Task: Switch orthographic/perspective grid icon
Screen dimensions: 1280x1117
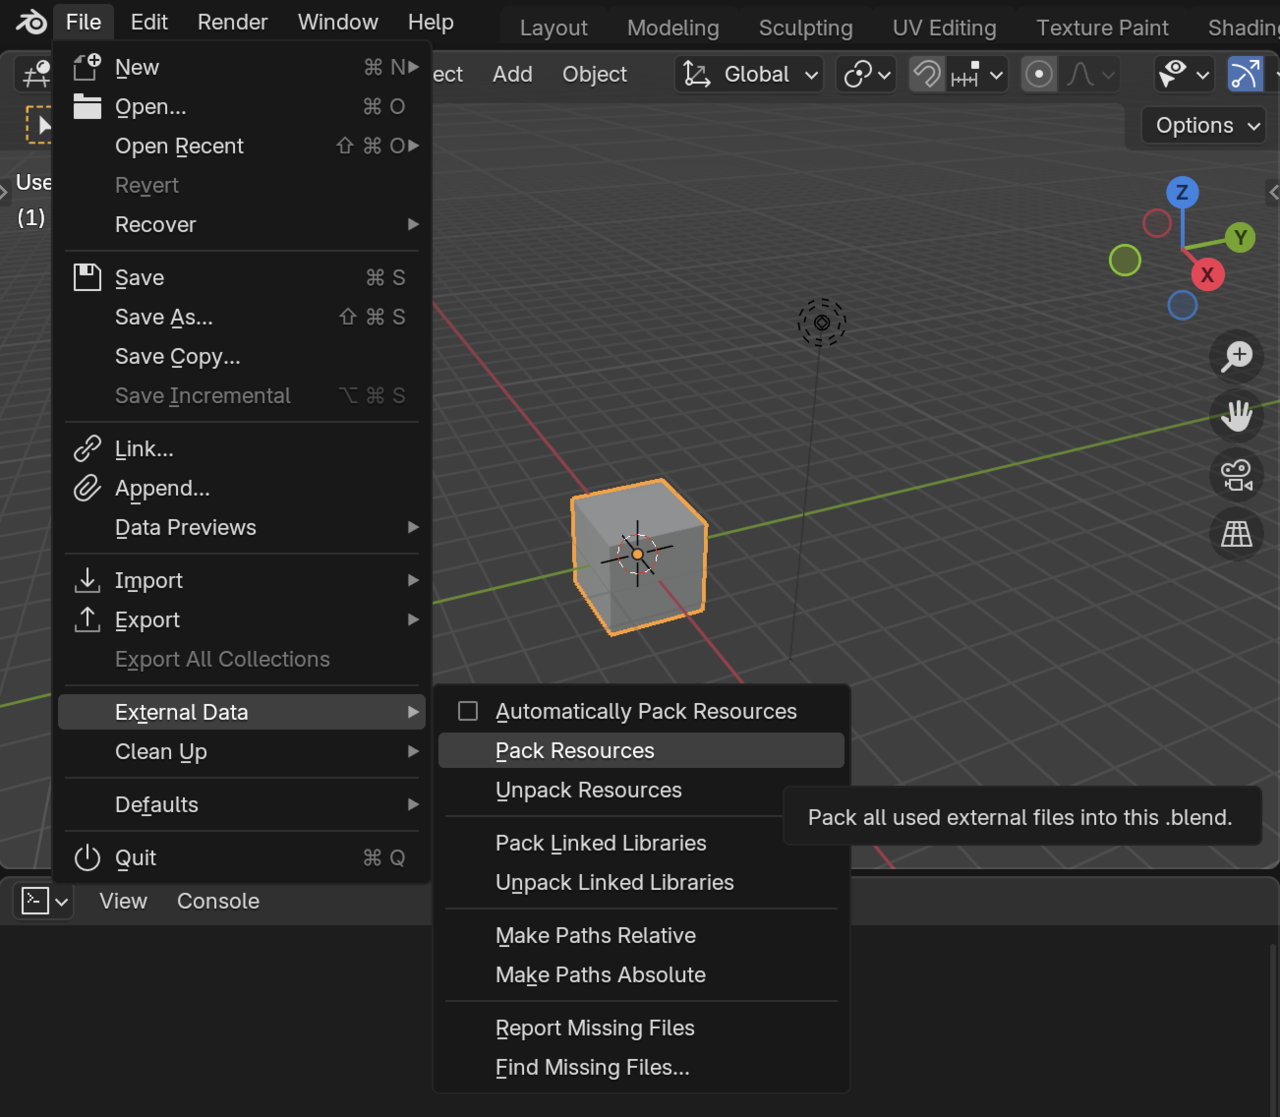Action: 1237,534
